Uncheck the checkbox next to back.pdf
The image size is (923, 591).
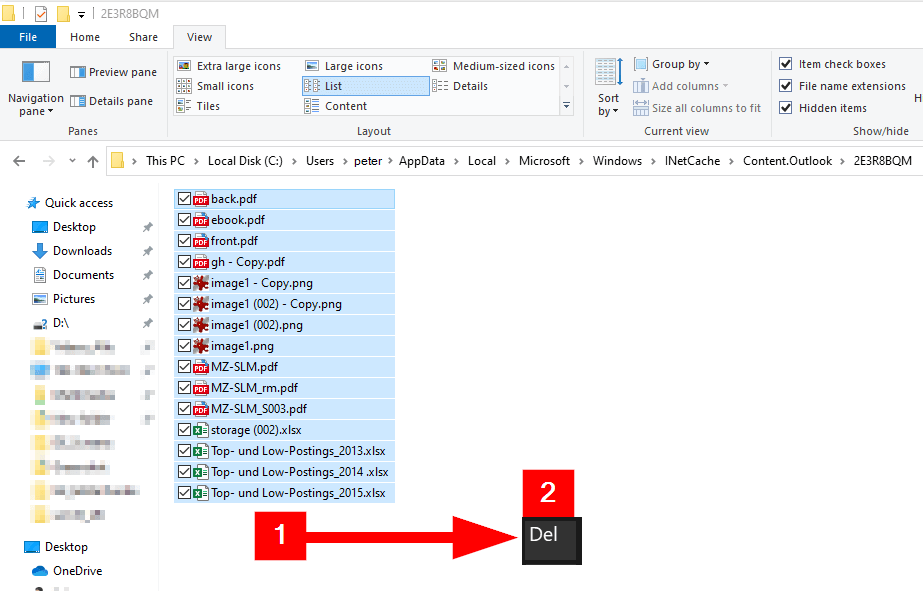(183, 198)
